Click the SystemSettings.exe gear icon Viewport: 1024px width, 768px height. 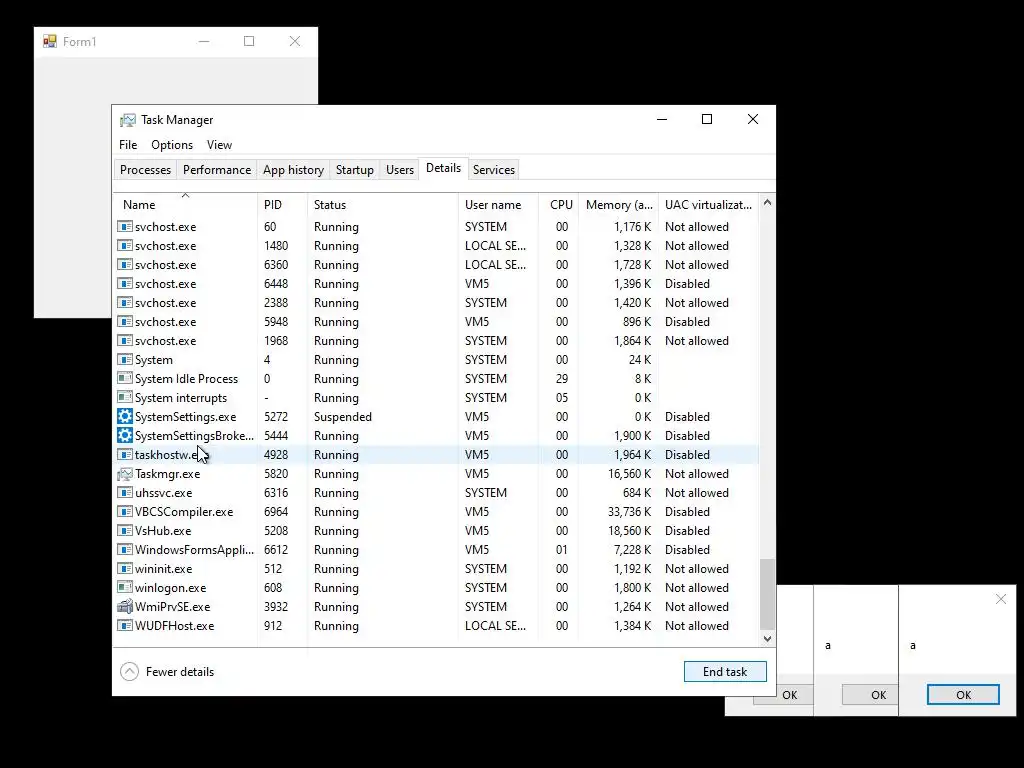click(125, 417)
